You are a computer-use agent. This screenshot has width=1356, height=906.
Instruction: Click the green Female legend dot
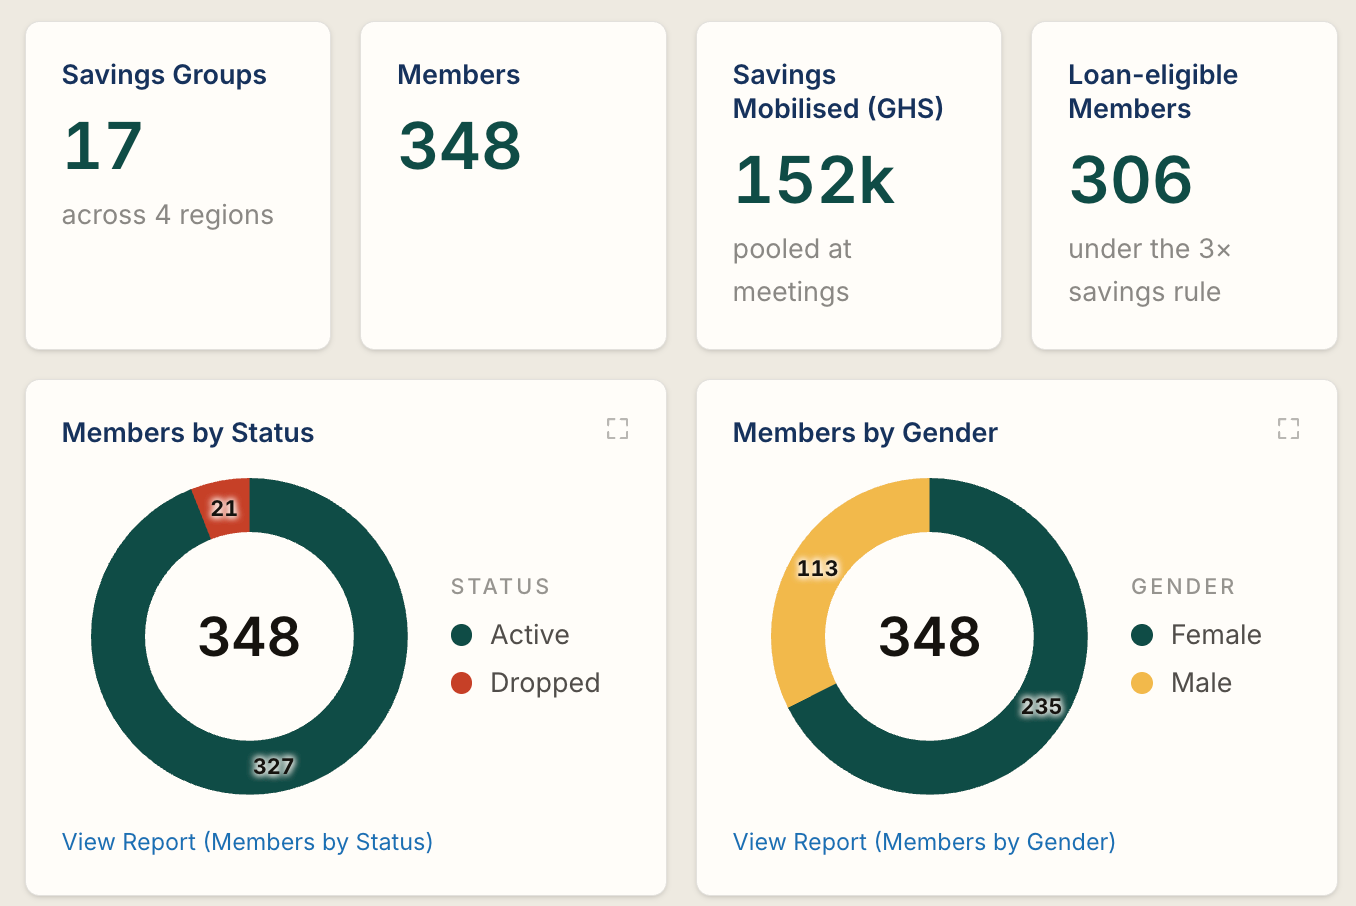click(x=1142, y=635)
